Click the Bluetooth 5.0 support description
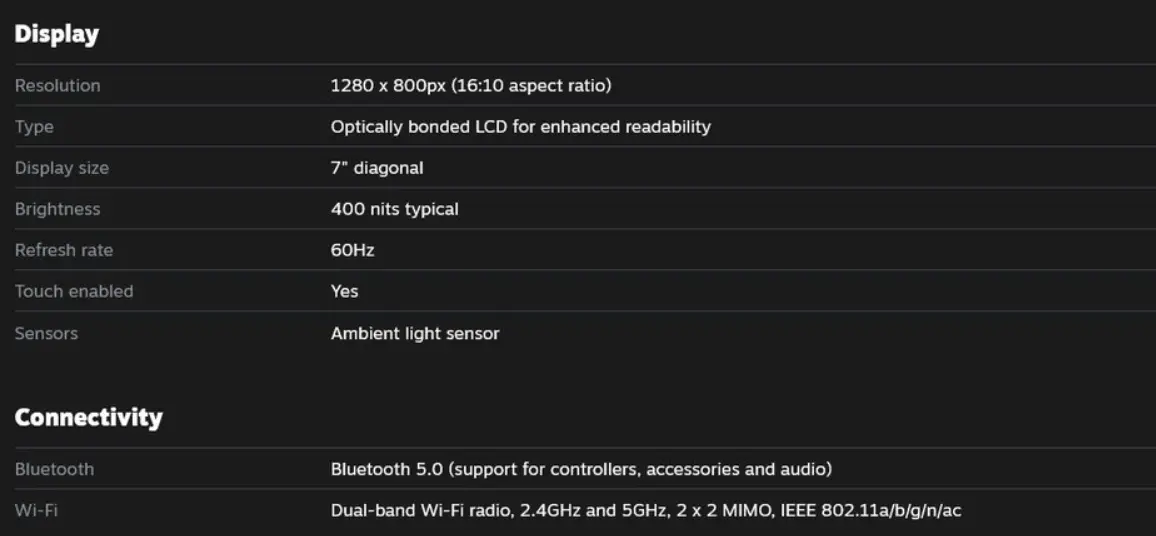Image resolution: width=1156 pixels, height=536 pixels. click(582, 469)
